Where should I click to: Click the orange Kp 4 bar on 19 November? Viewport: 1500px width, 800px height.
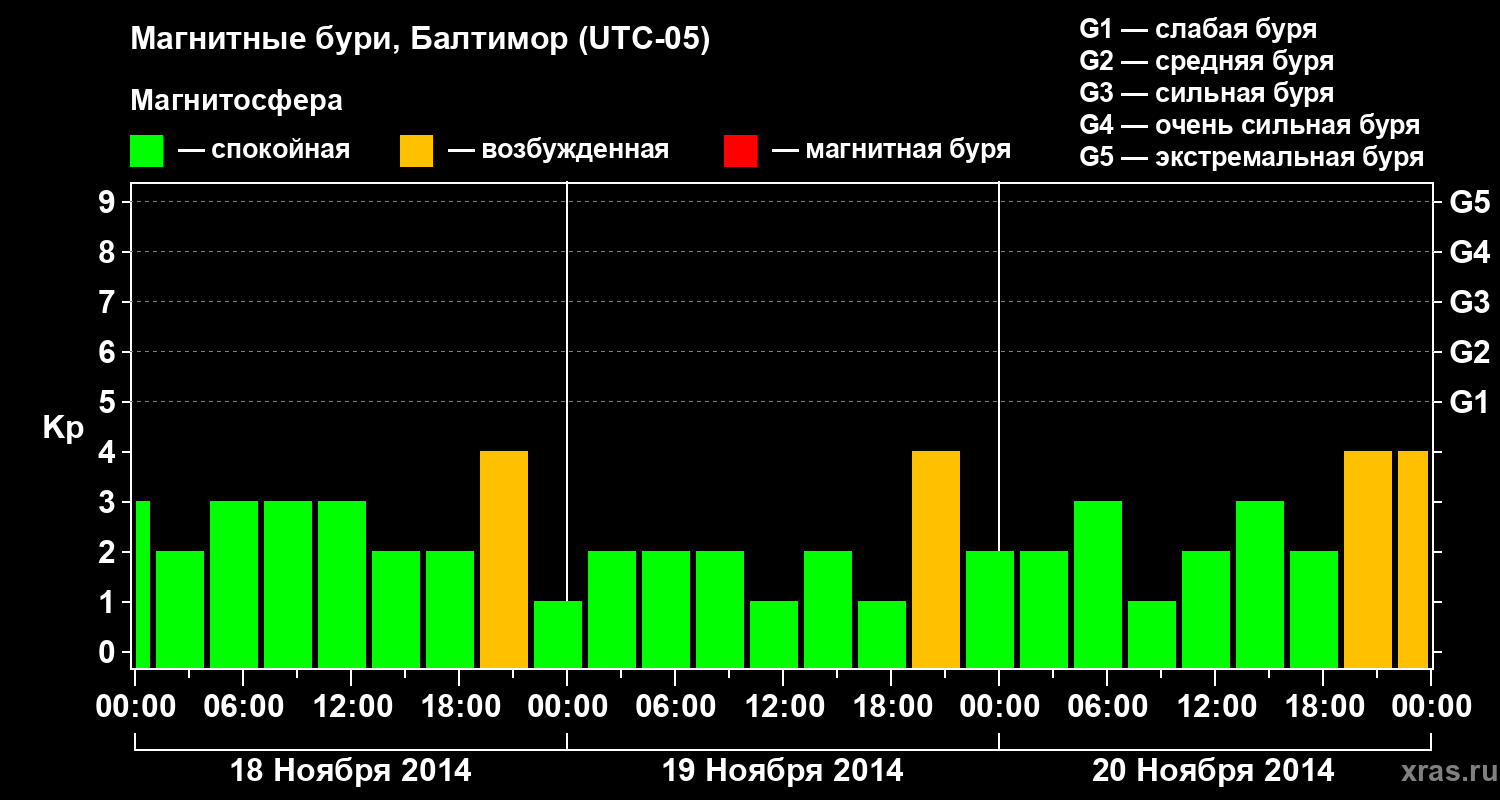(x=936, y=560)
